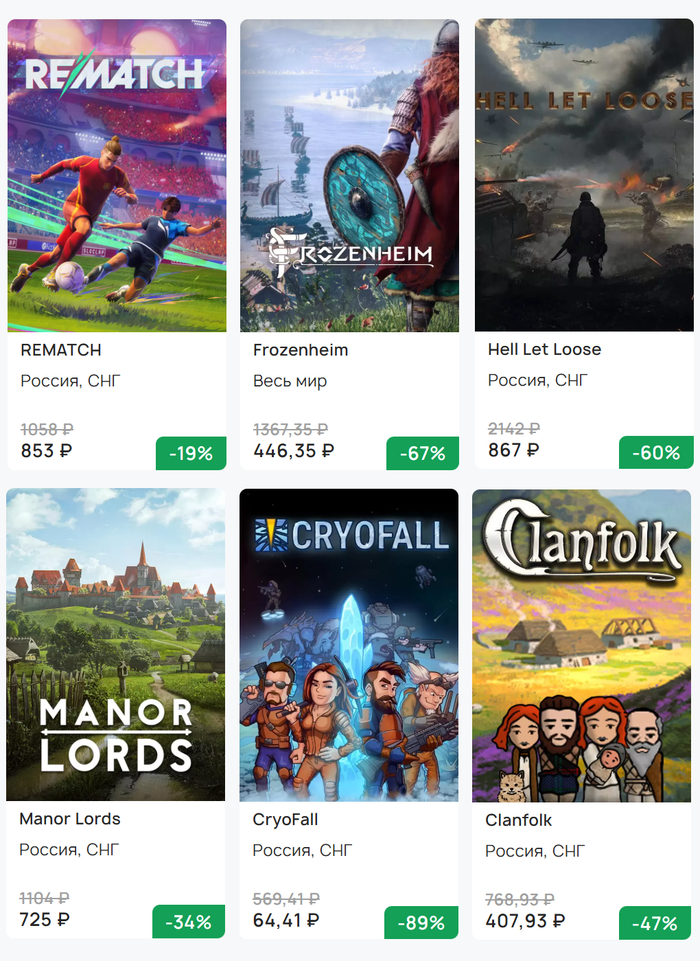Click the -67% discount badge
Viewport: 700px width, 961px height.
423,453
